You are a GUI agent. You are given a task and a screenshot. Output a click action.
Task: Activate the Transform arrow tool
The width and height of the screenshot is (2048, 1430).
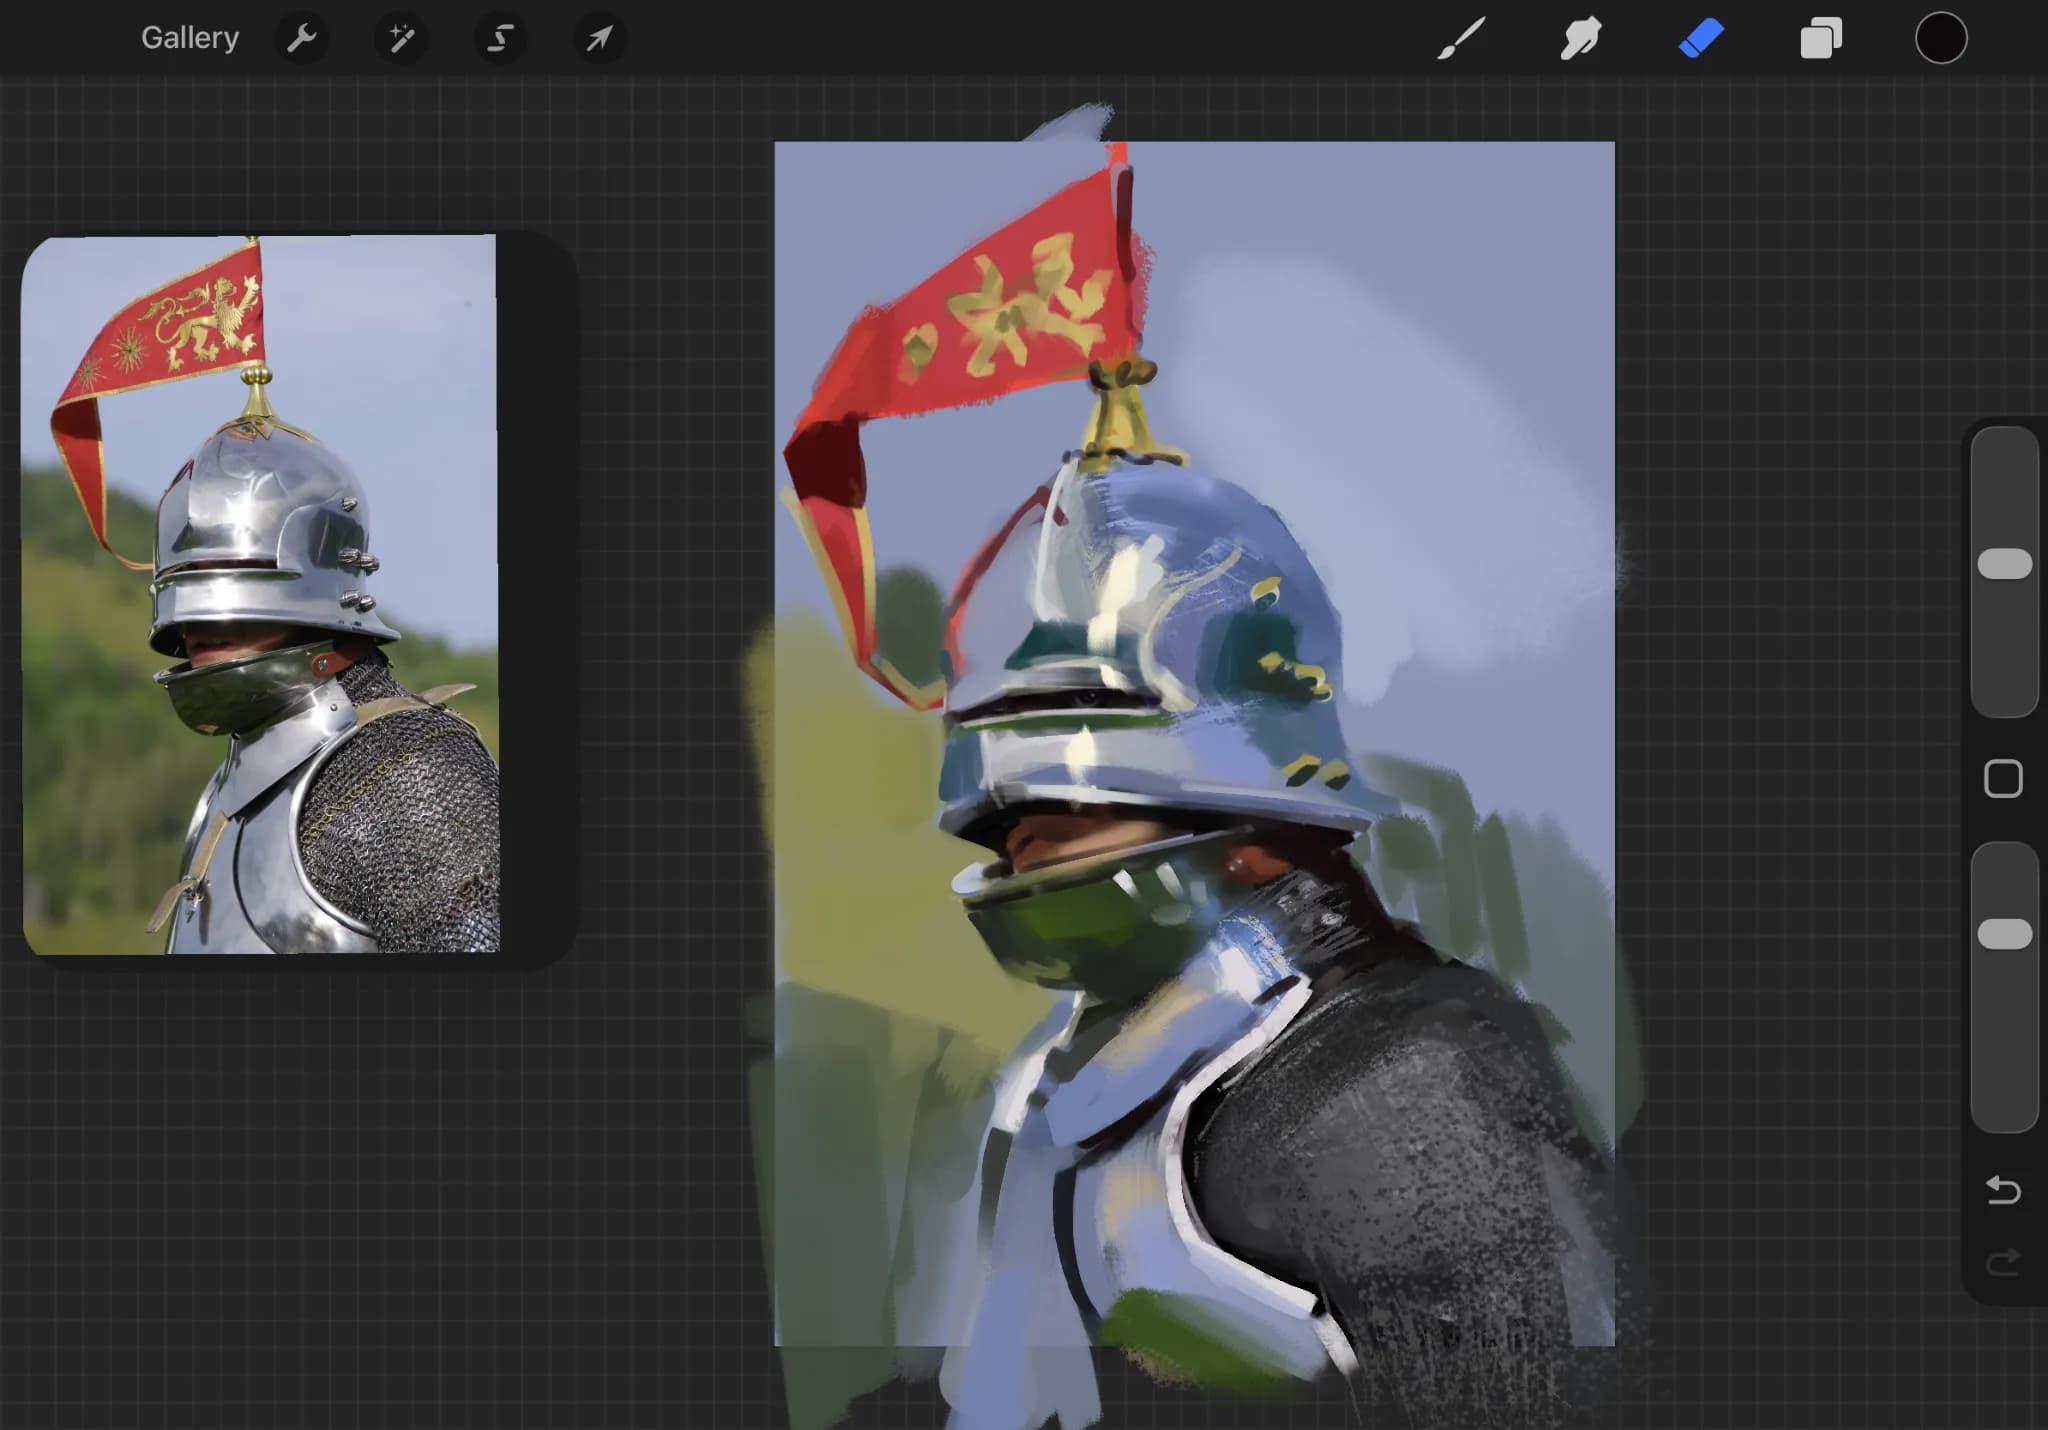pos(599,38)
